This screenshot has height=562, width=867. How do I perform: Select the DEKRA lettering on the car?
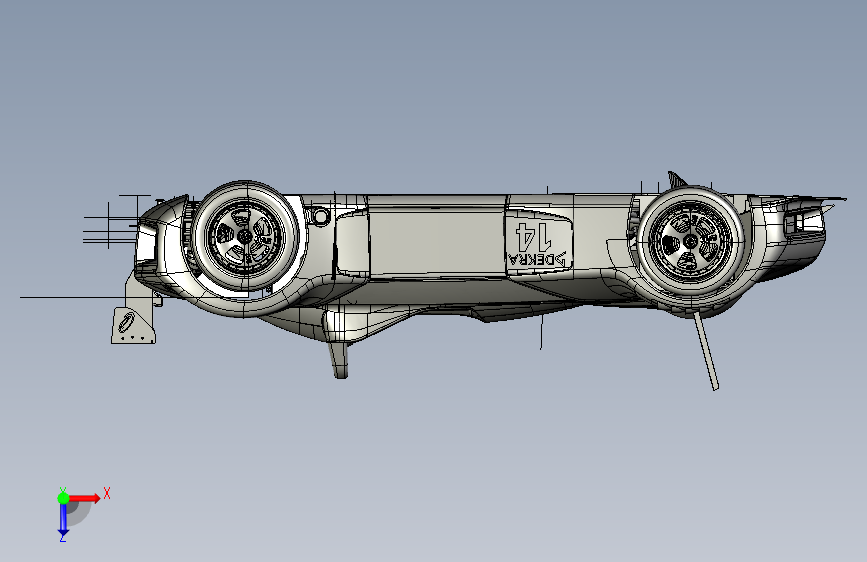(x=537, y=259)
